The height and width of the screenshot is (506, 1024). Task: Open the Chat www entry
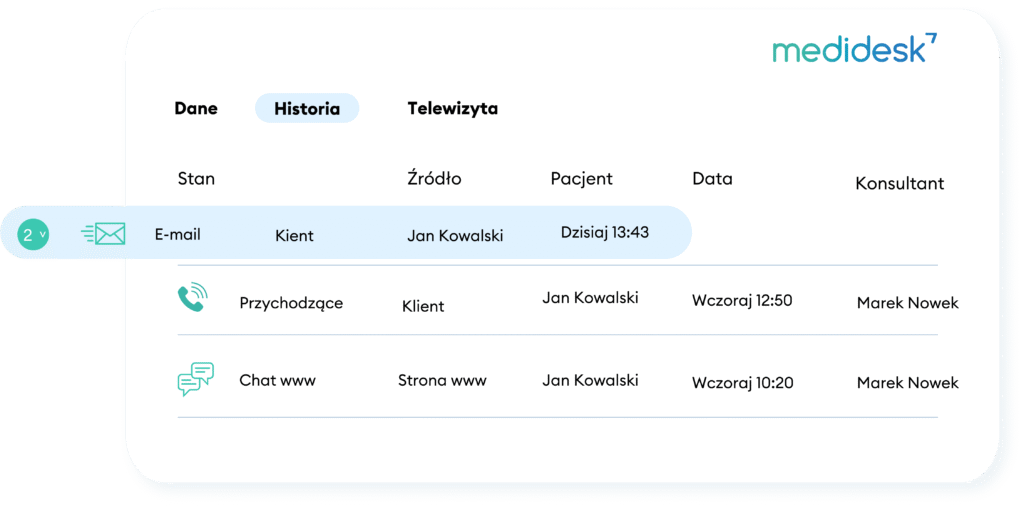click(x=278, y=381)
